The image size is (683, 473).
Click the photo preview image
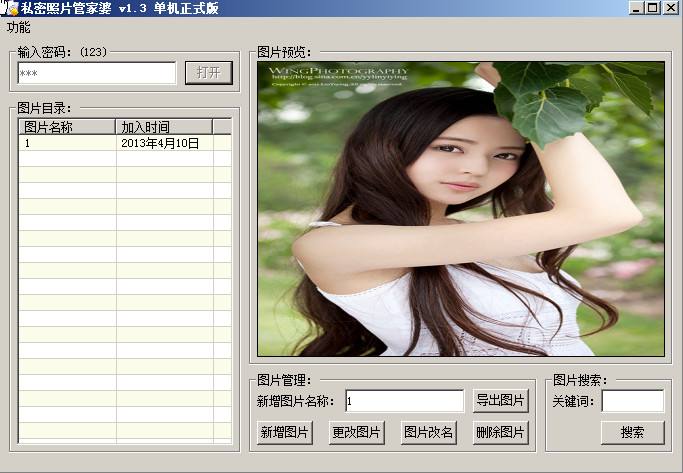461,209
